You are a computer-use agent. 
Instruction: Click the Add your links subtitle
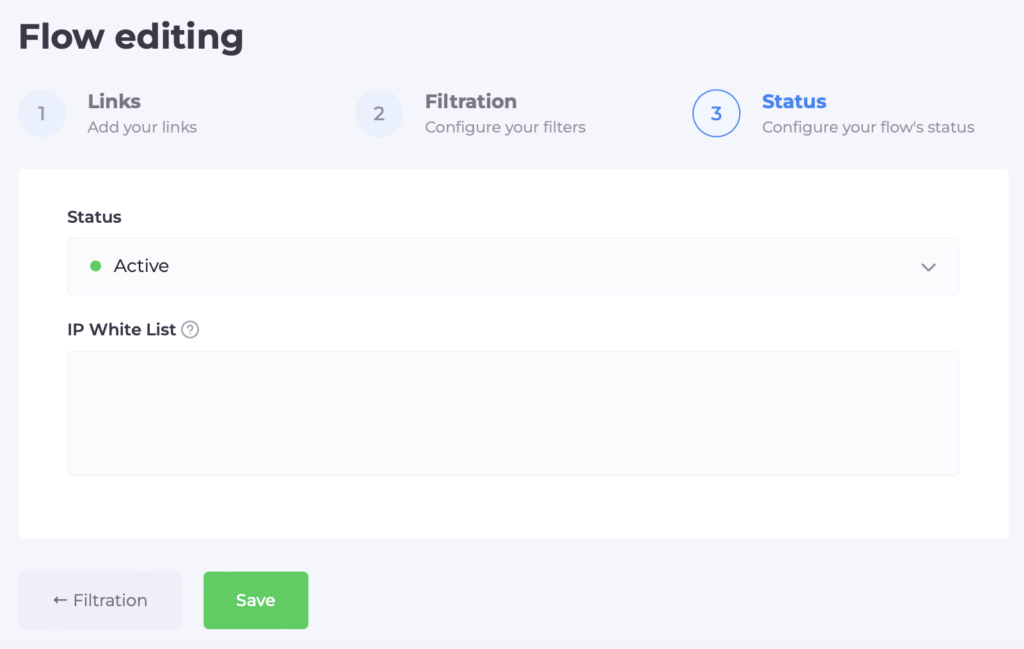141,127
